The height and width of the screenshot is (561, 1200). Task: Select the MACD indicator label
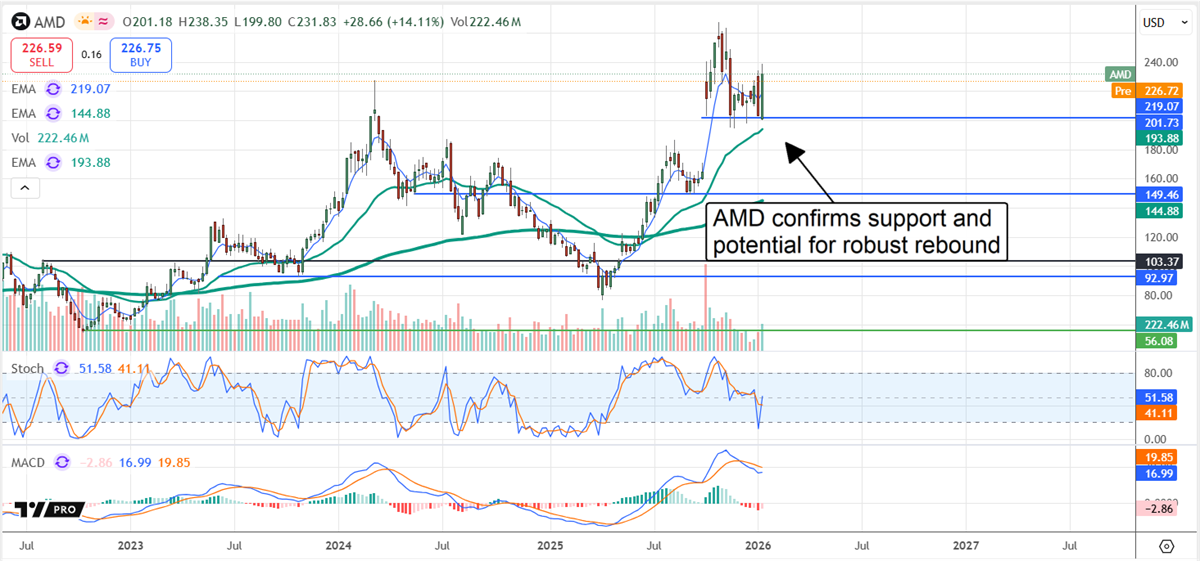pyautogui.click(x=27, y=463)
